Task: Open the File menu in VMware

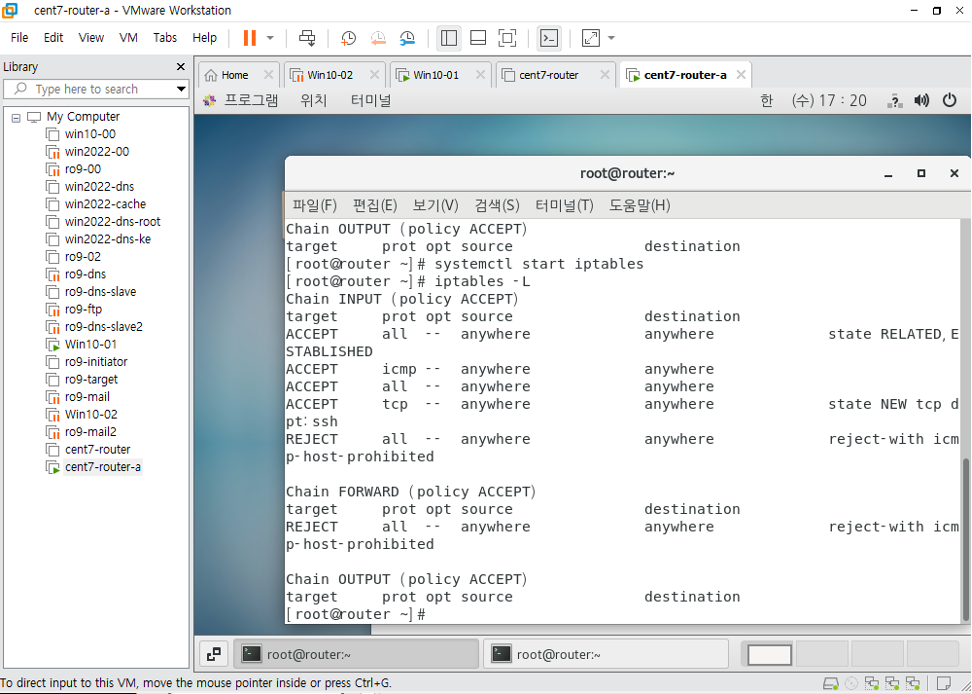Action: (19, 38)
